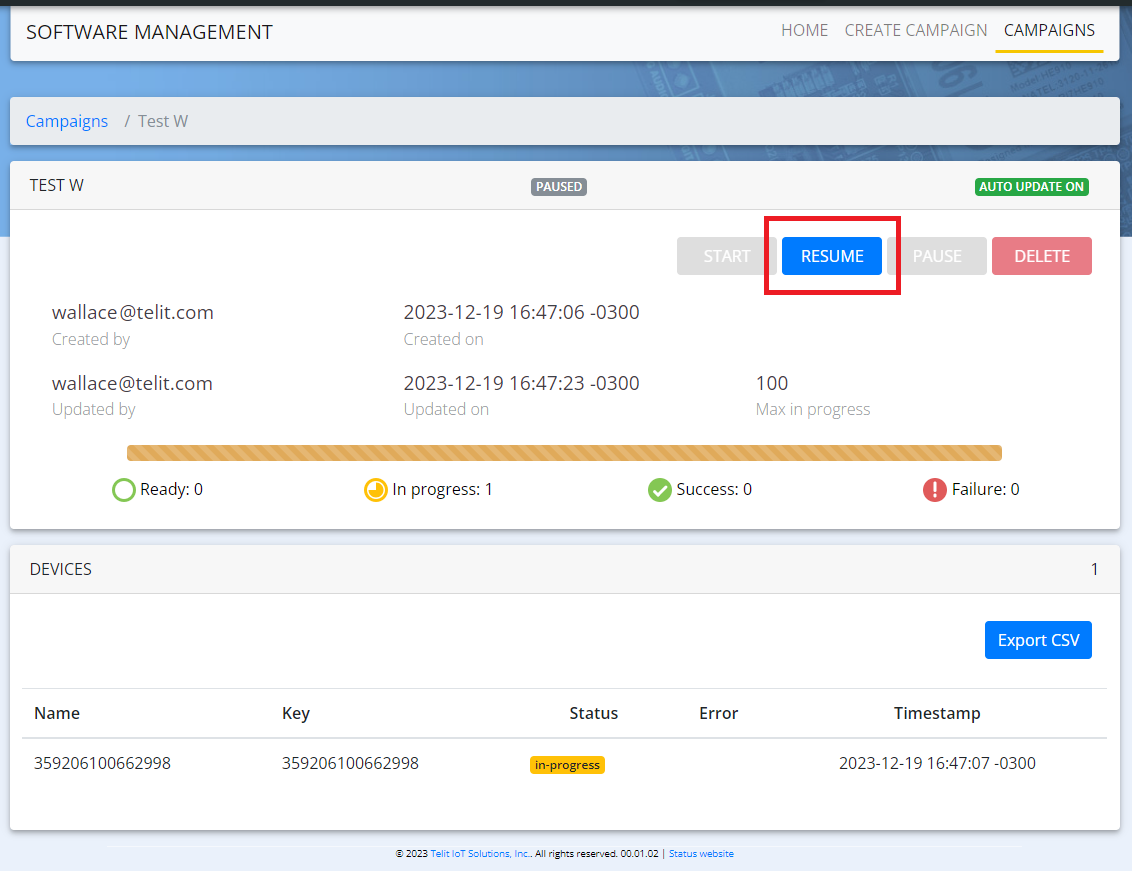This screenshot has height=871, width=1132.
Task: Click the START button
Action: pyautogui.click(x=726, y=256)
